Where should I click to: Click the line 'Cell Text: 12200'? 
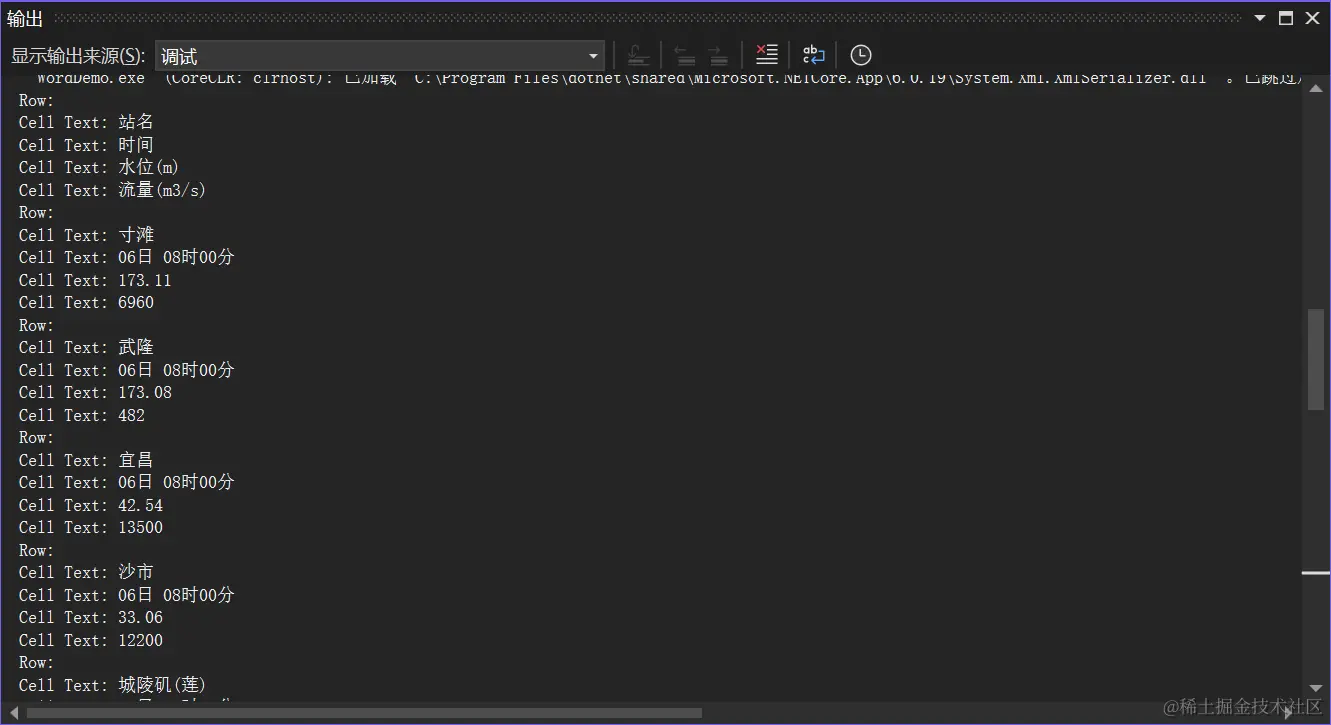pos(91,640)
